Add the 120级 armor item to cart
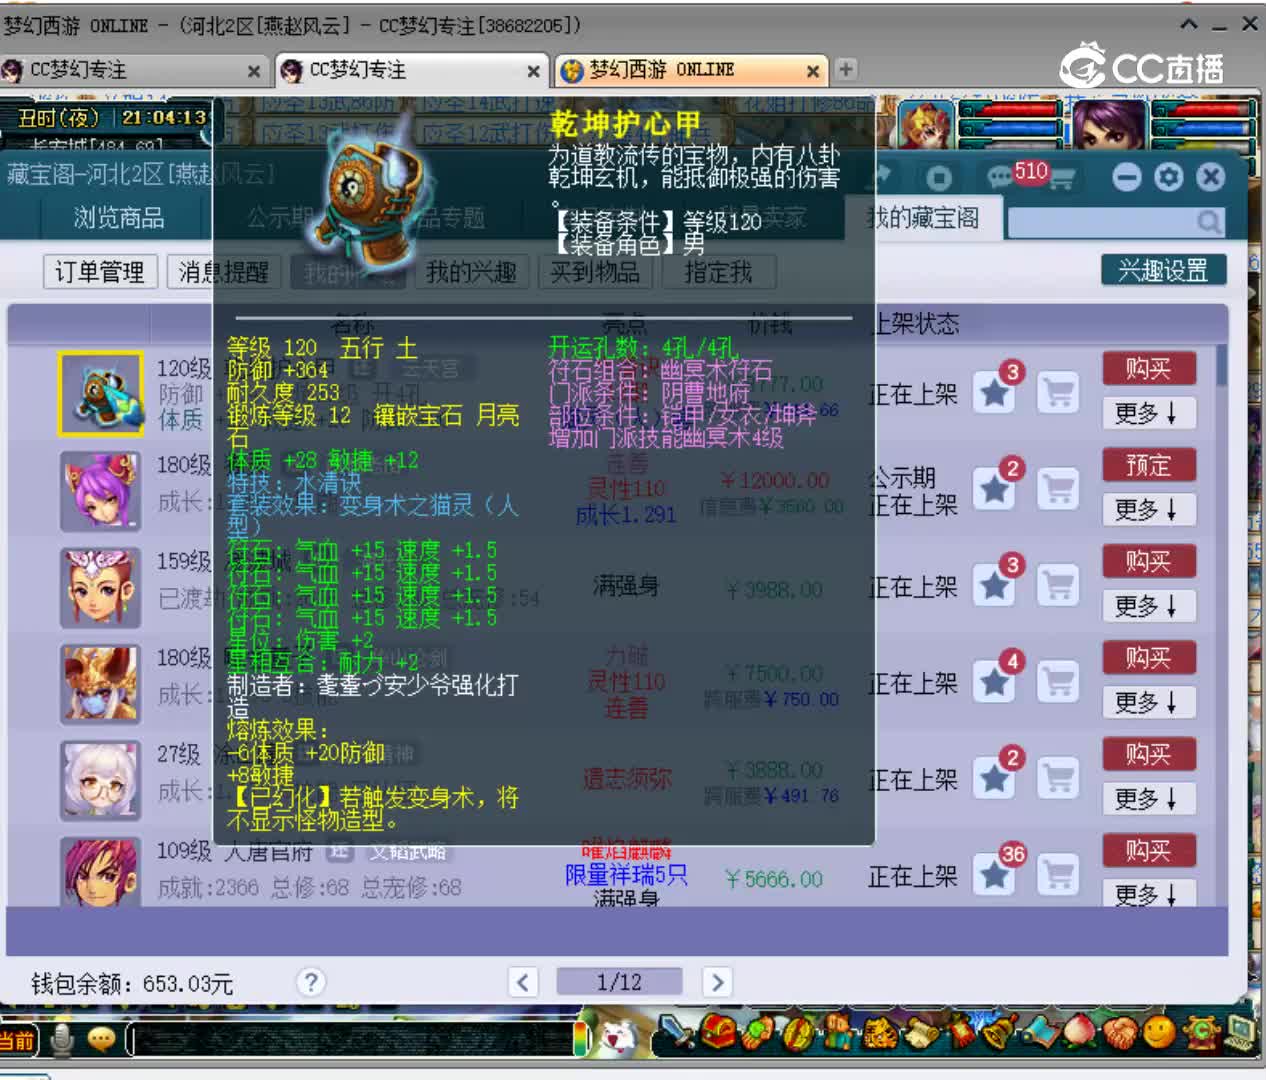1266x1080 pixels. click(x=1058, y=392)
